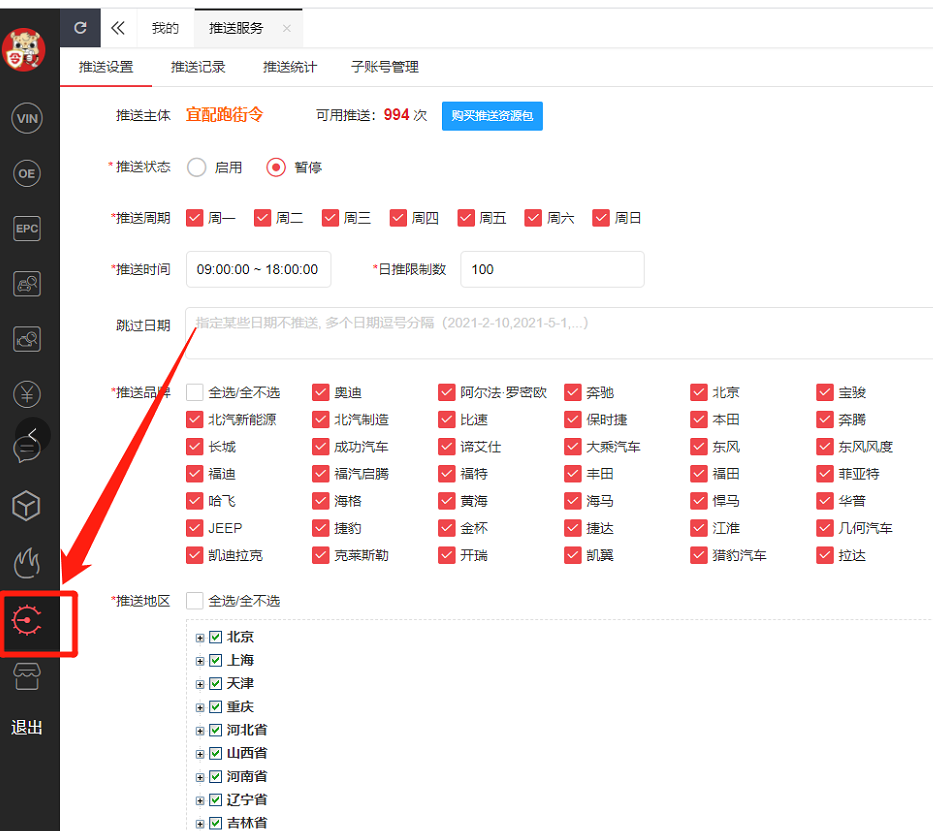
Task: Check 全选/全不选 for push regions
Action: pyautogui.click(x=195, y=601)
